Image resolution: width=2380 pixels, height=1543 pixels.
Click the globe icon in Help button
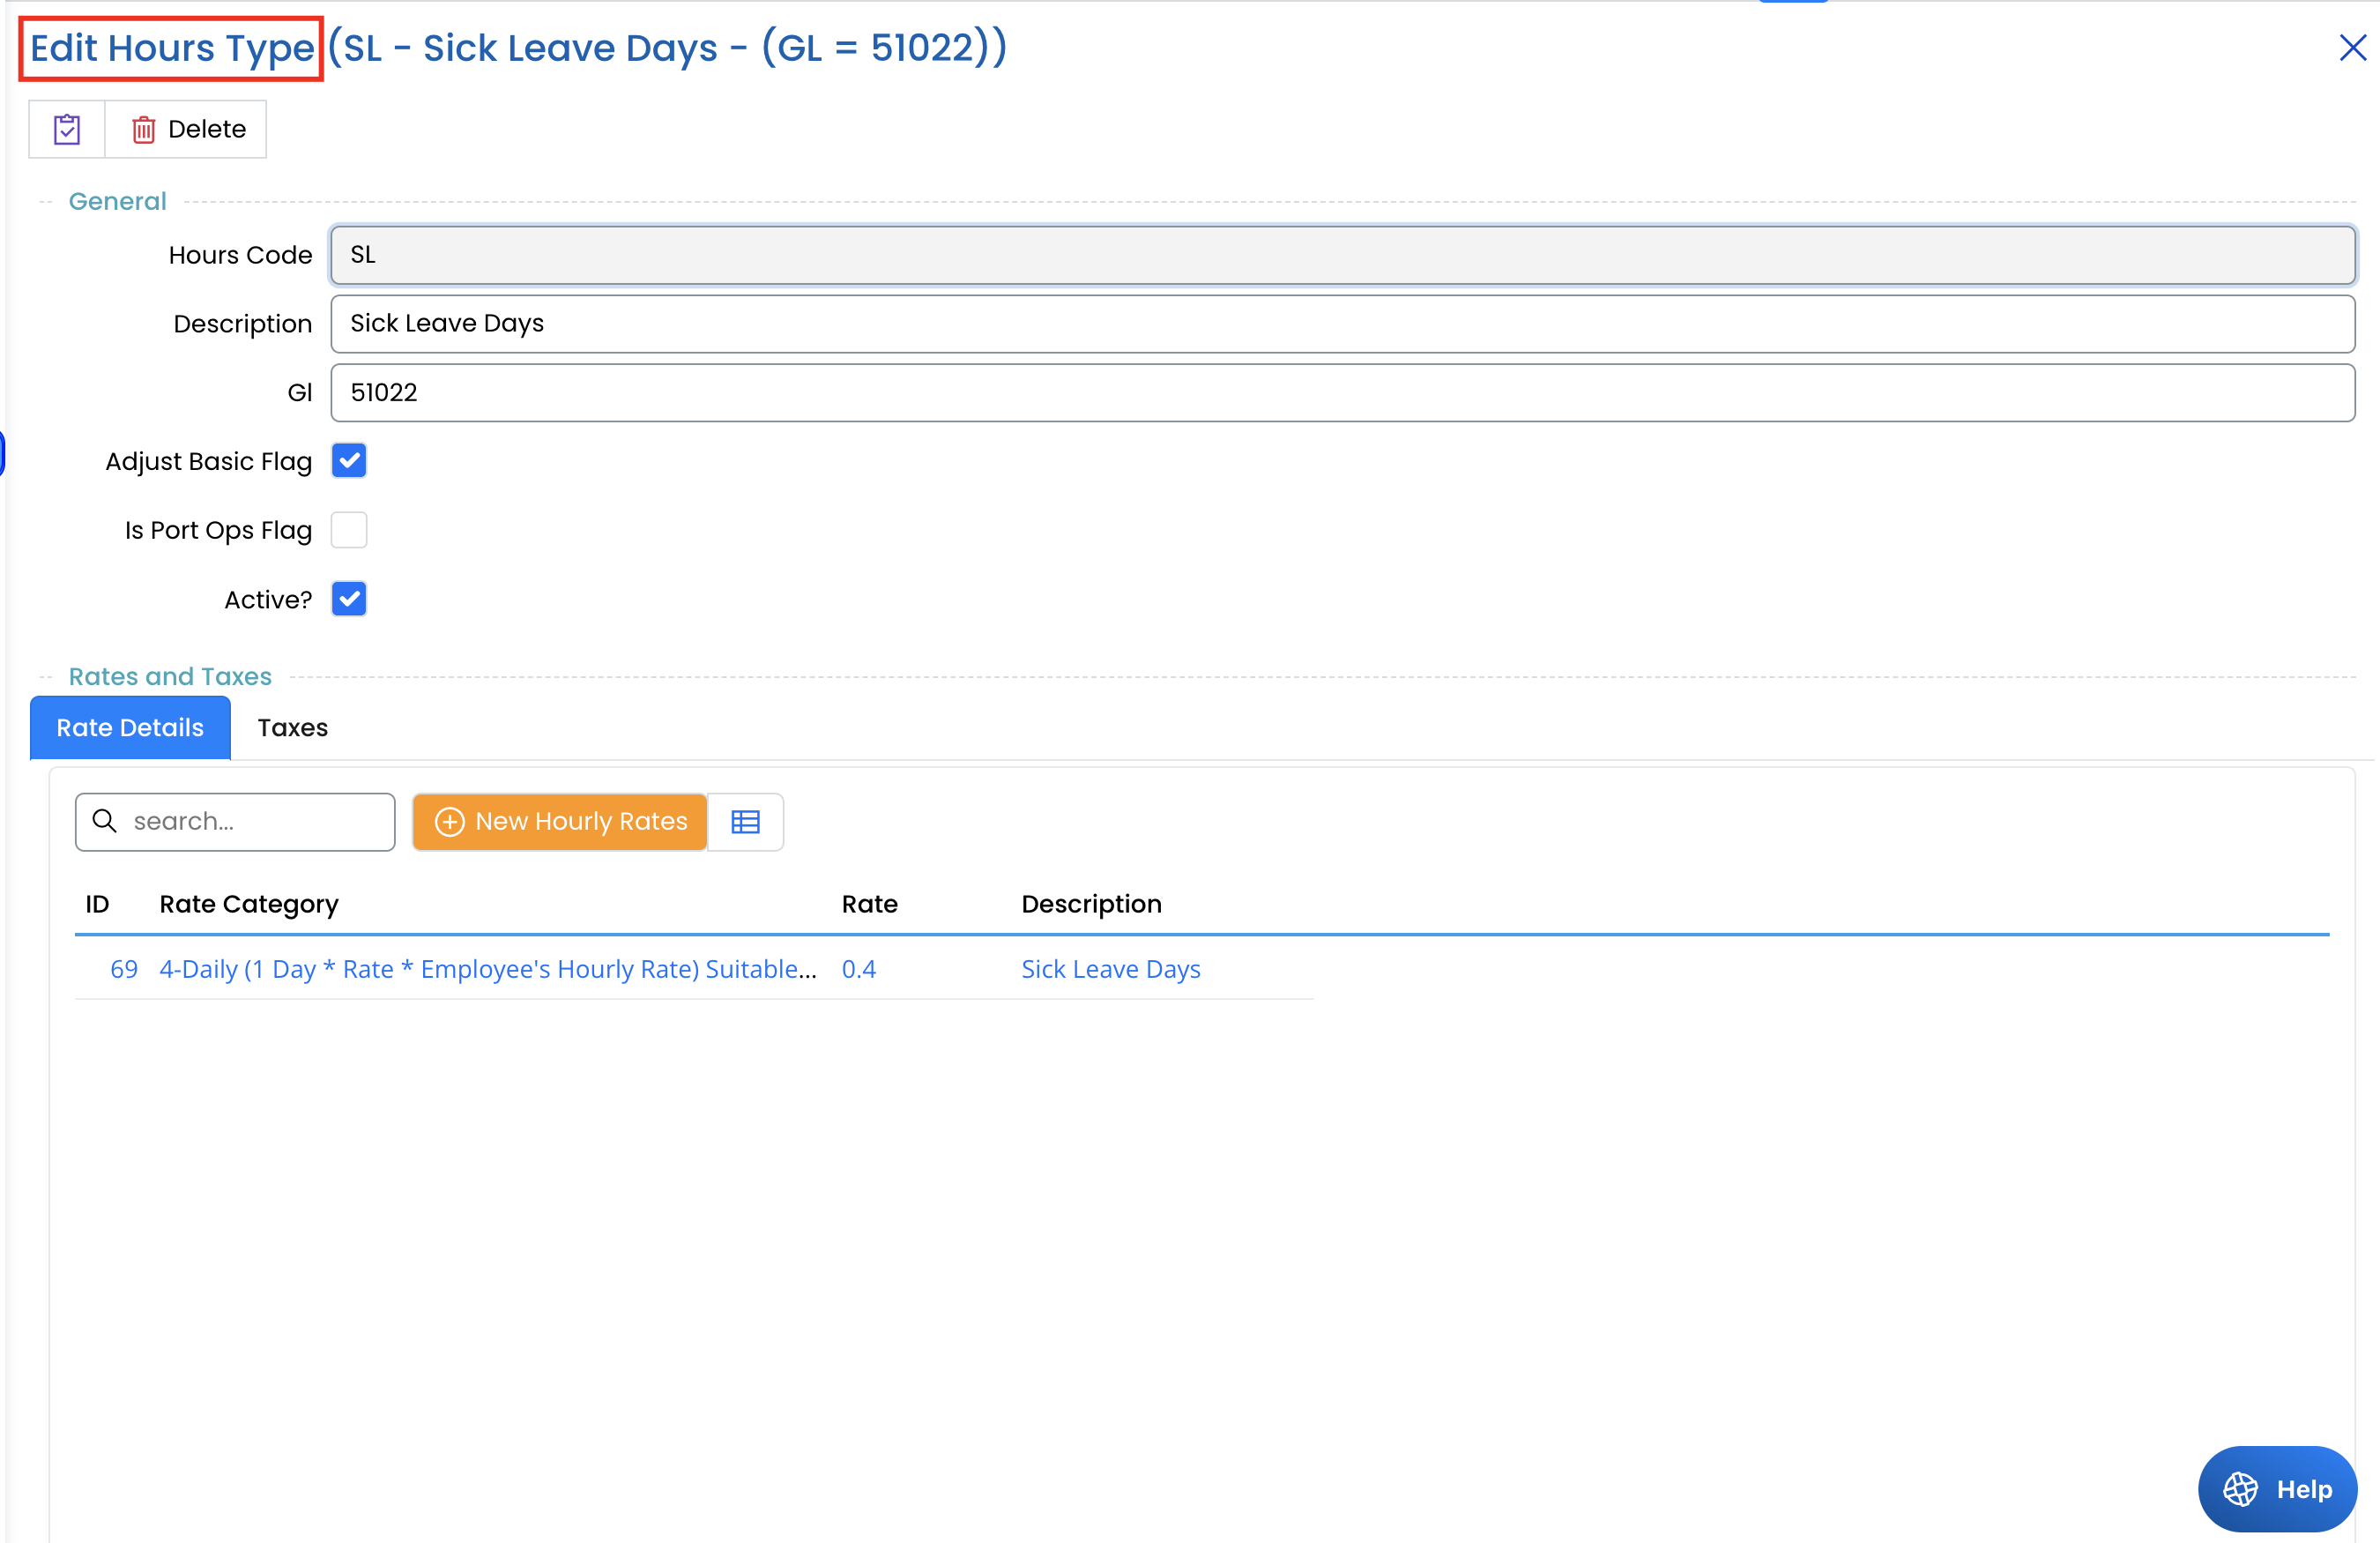pos(2240,1489)
